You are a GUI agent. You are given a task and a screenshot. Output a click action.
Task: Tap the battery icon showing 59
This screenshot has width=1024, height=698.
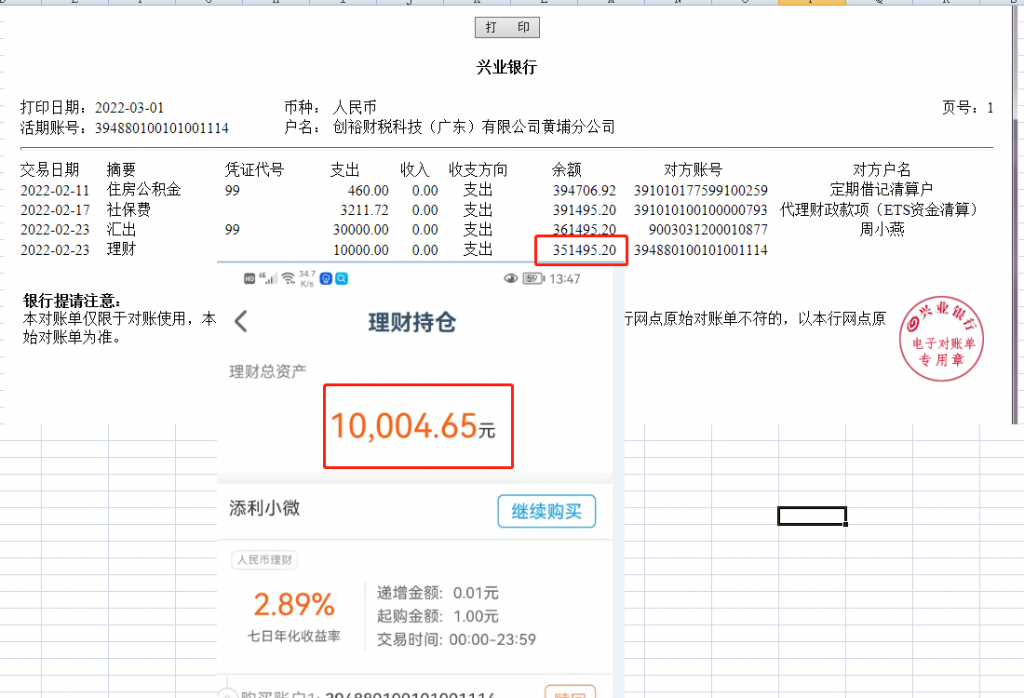point(534,279)
